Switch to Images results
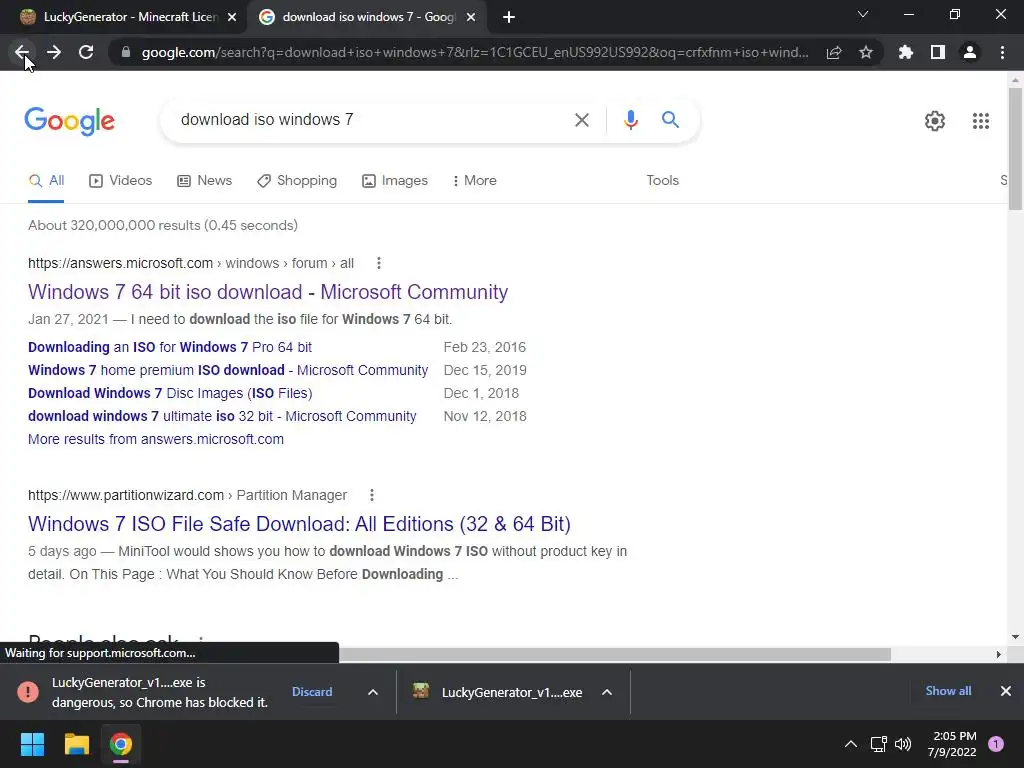 click(x=395, y=181)
